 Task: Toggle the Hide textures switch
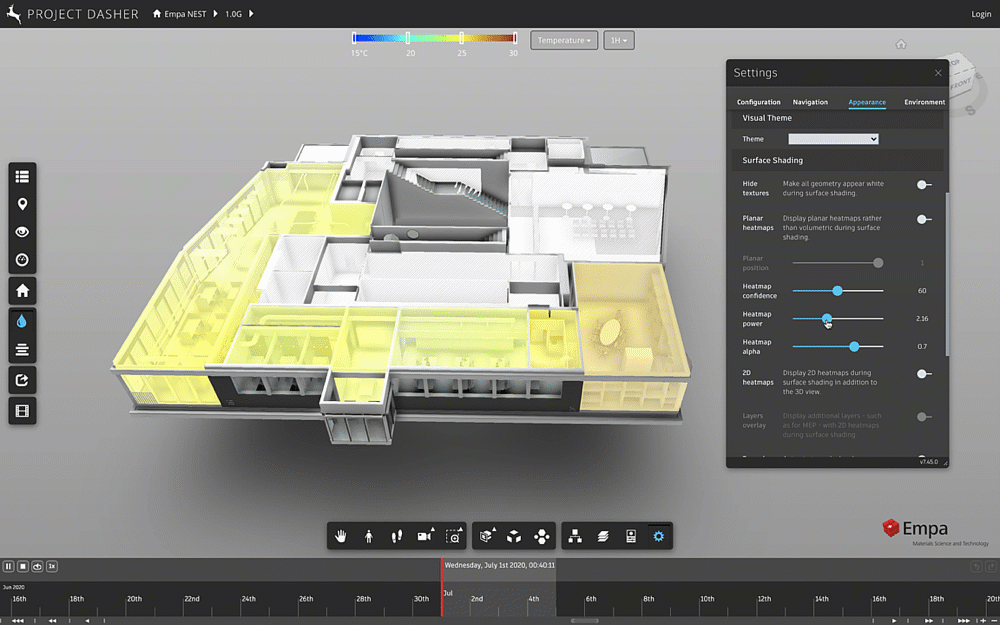(x=923, y=184)
